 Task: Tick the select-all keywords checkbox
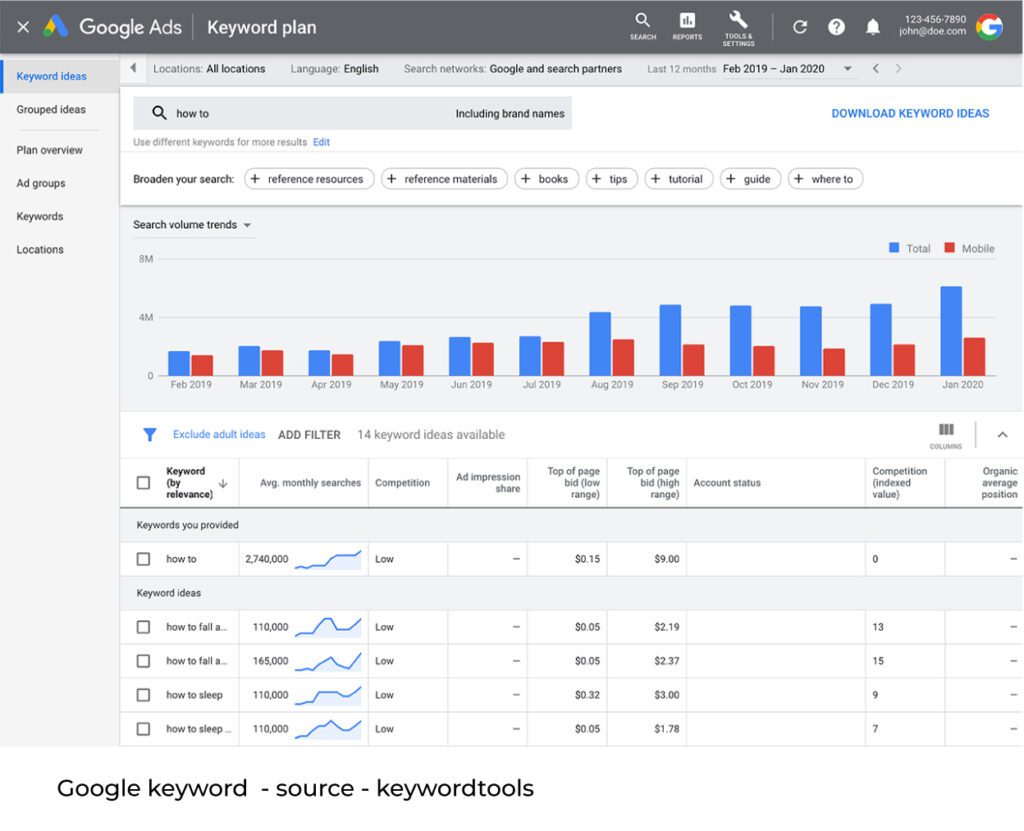tap(144, 483)
